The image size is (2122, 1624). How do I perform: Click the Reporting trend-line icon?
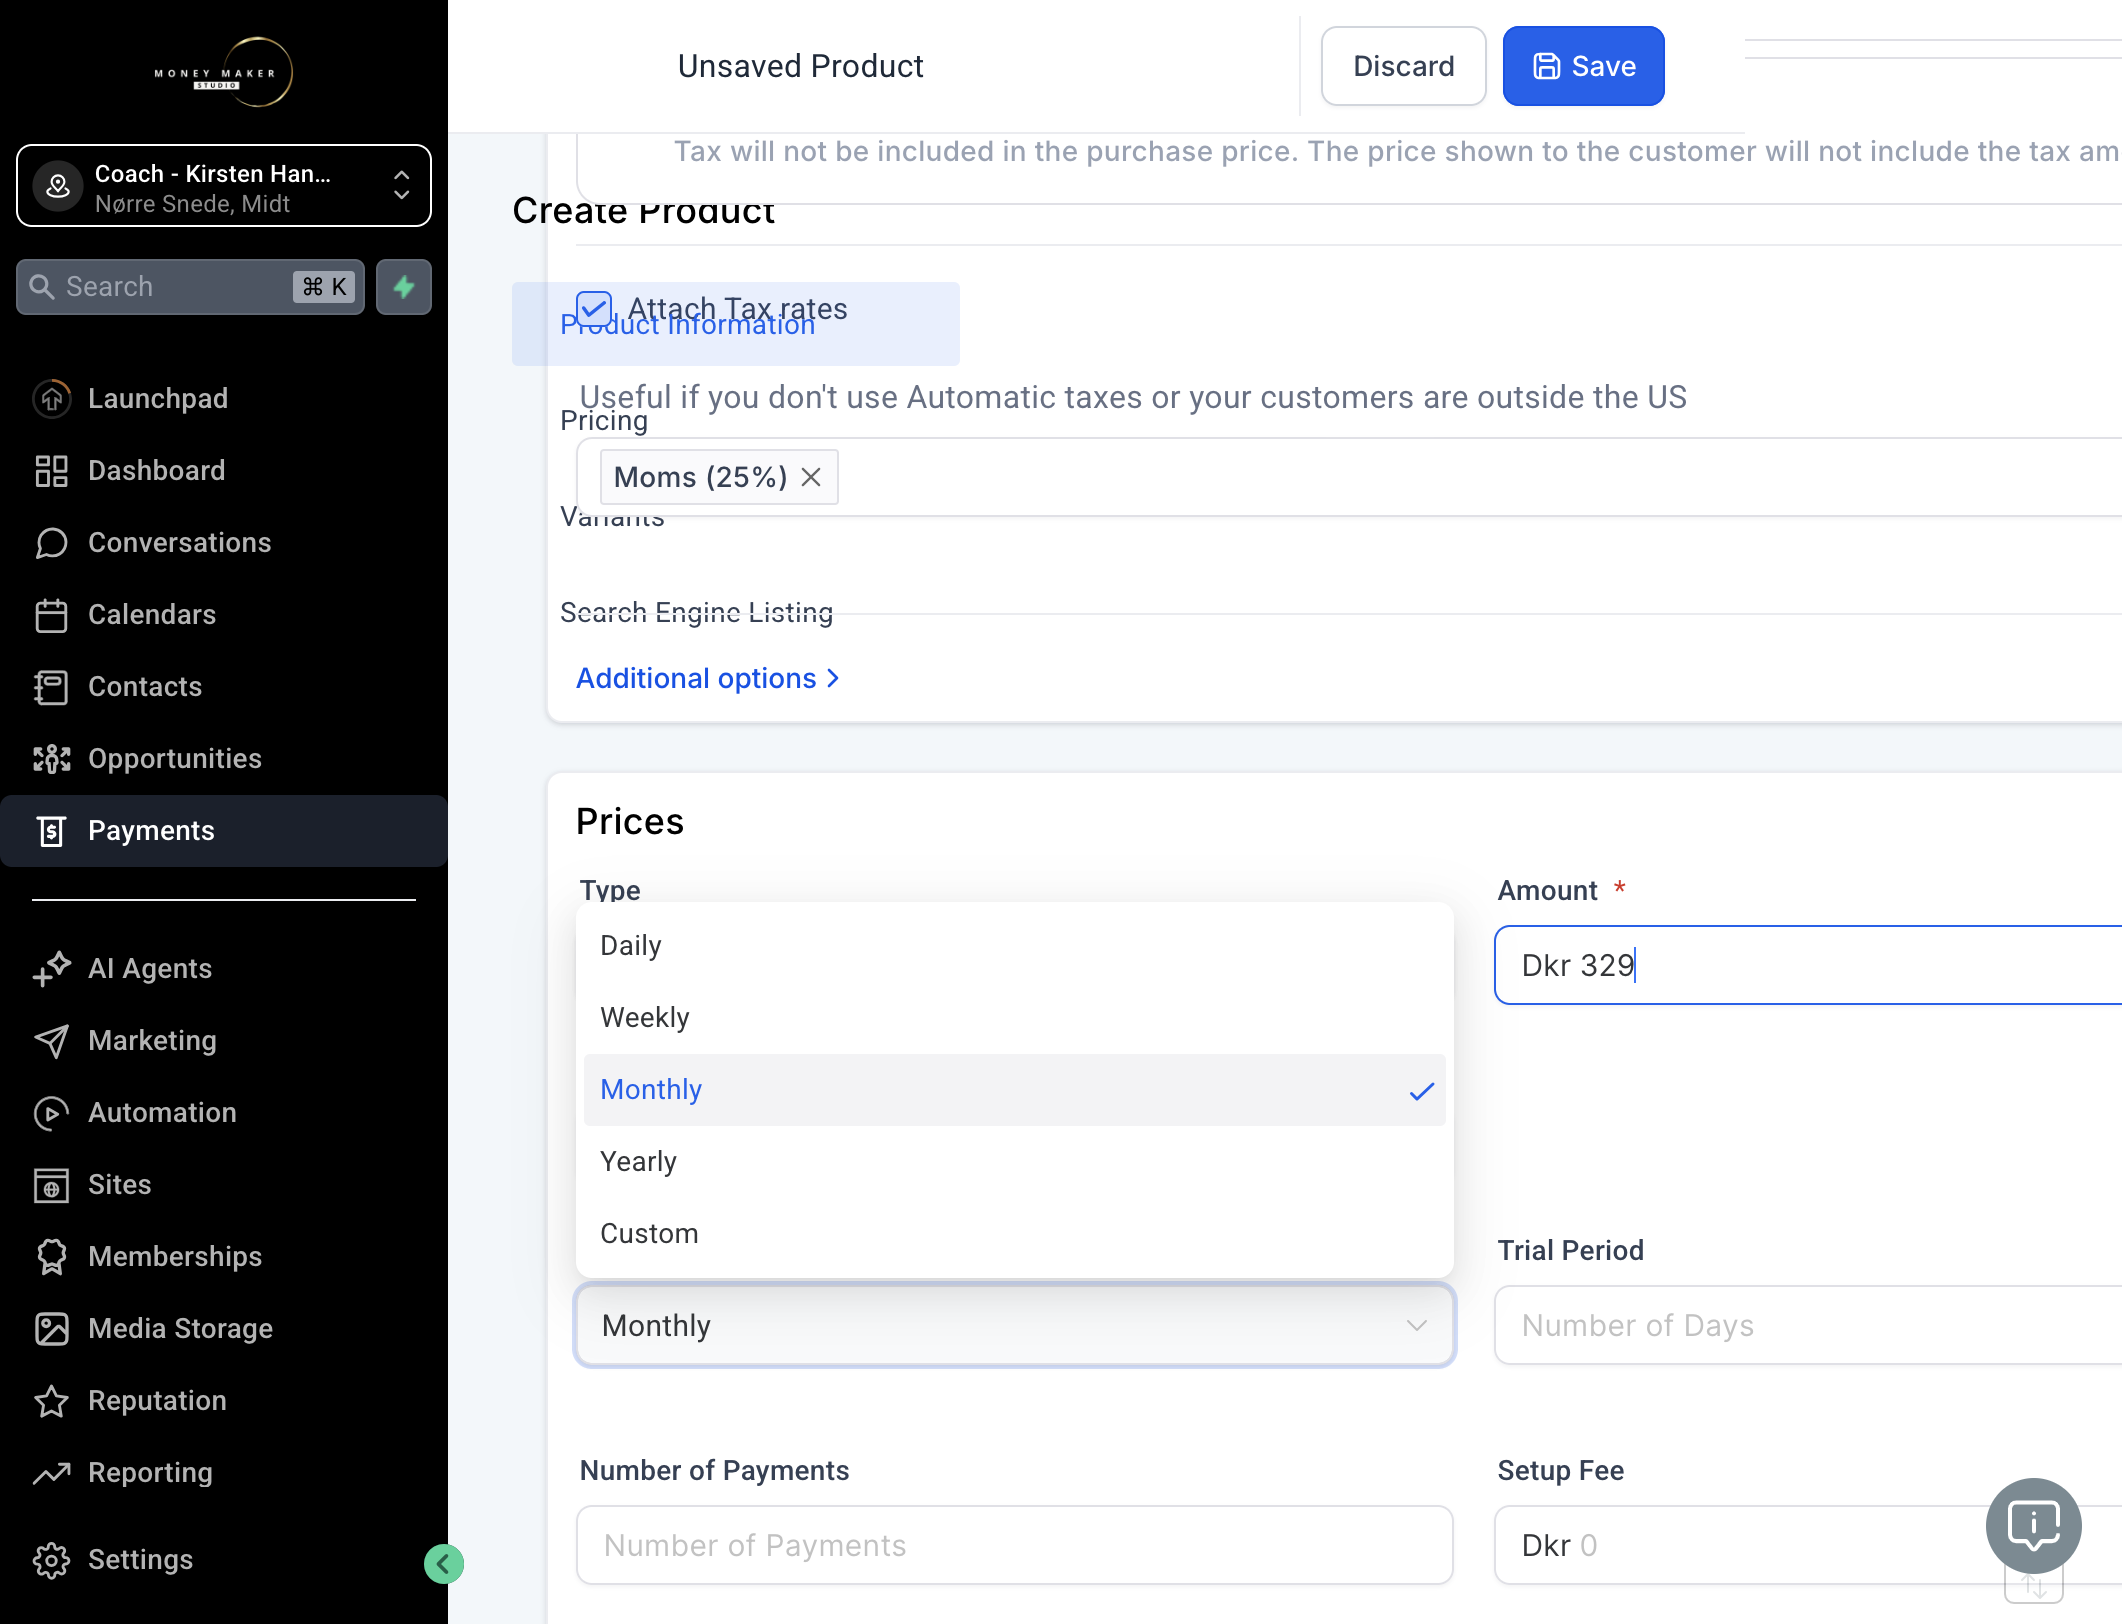coord(52,1472)
